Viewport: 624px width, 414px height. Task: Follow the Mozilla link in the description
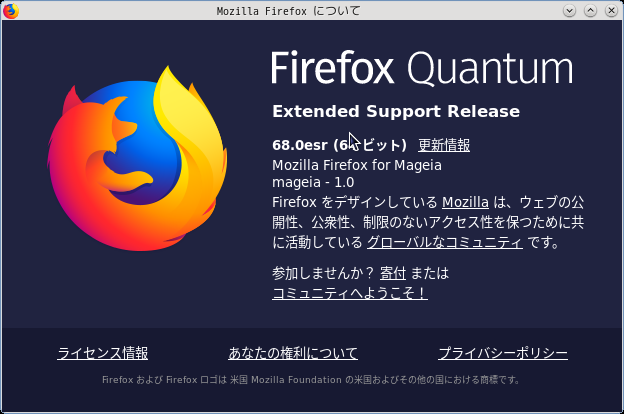(465, 202)
